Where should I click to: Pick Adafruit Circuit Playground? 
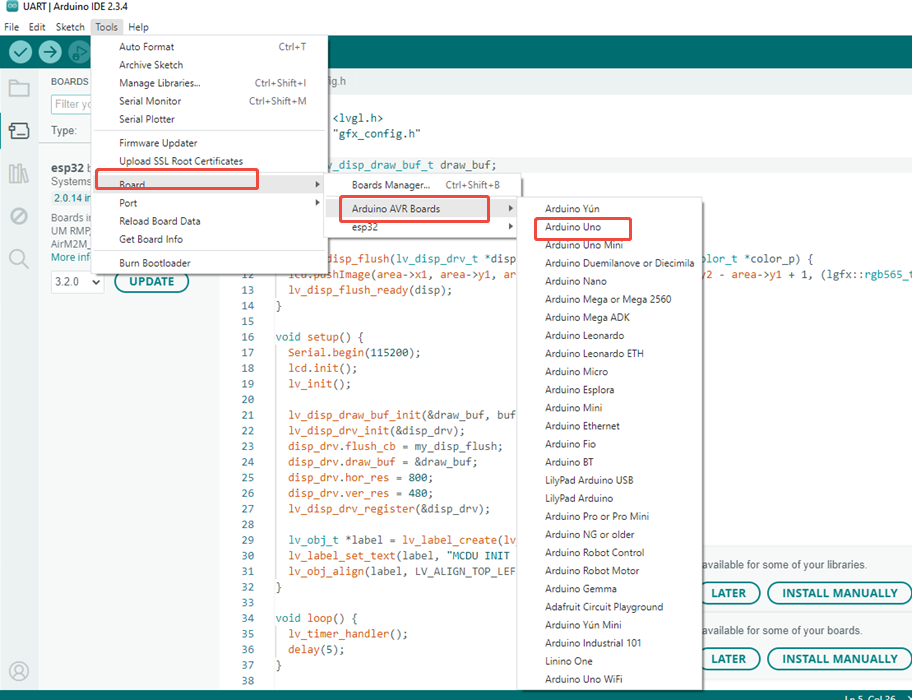(610, 606)
